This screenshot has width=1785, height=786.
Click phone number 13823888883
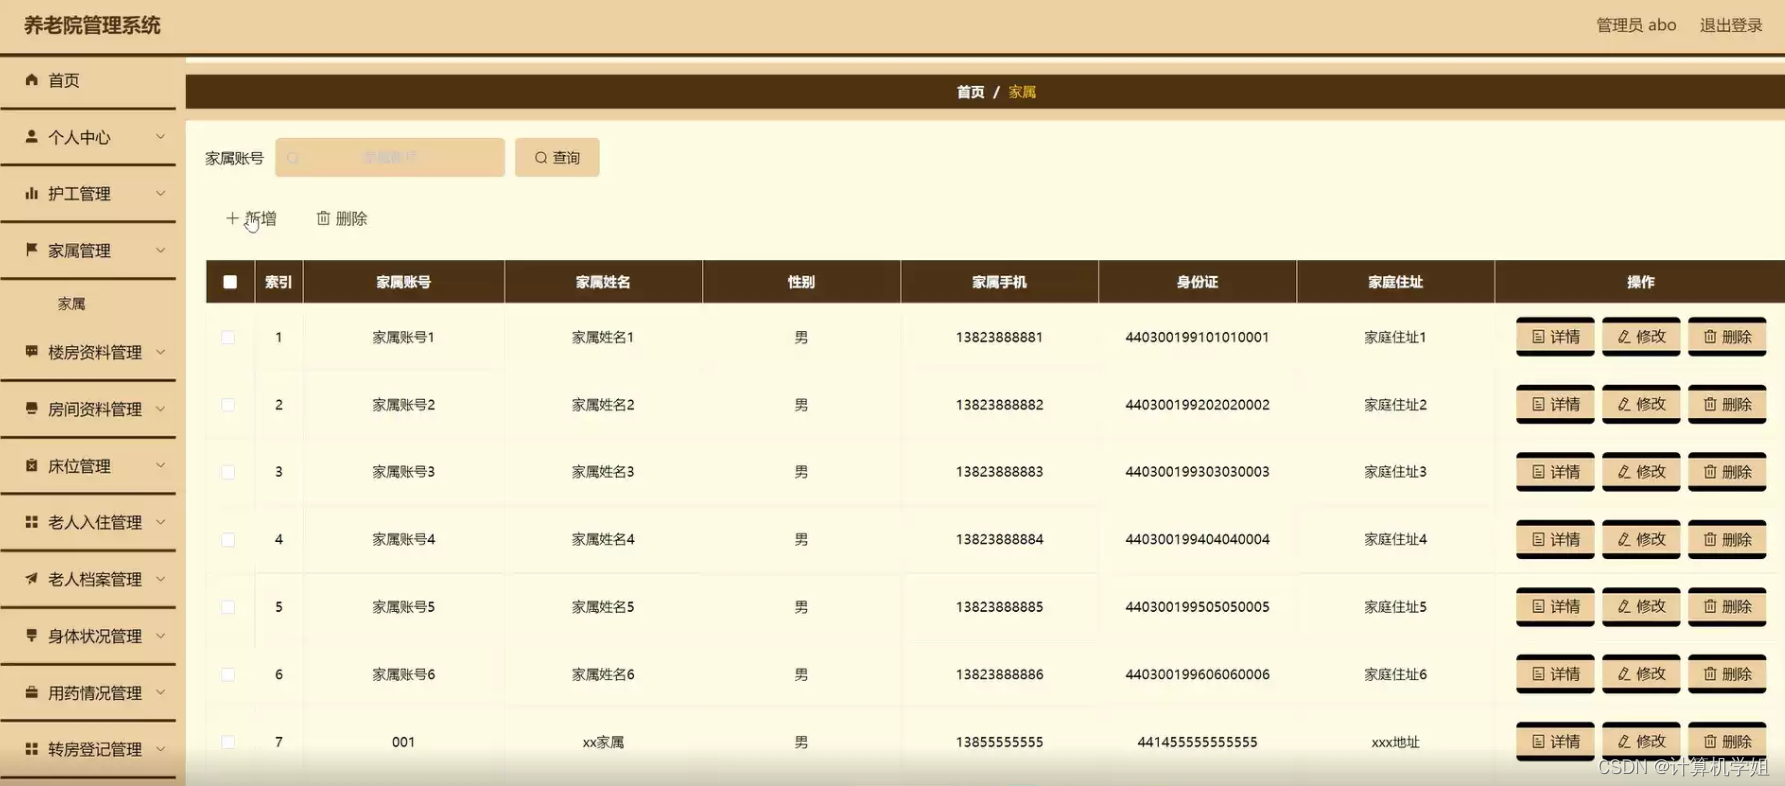[999, 472]
